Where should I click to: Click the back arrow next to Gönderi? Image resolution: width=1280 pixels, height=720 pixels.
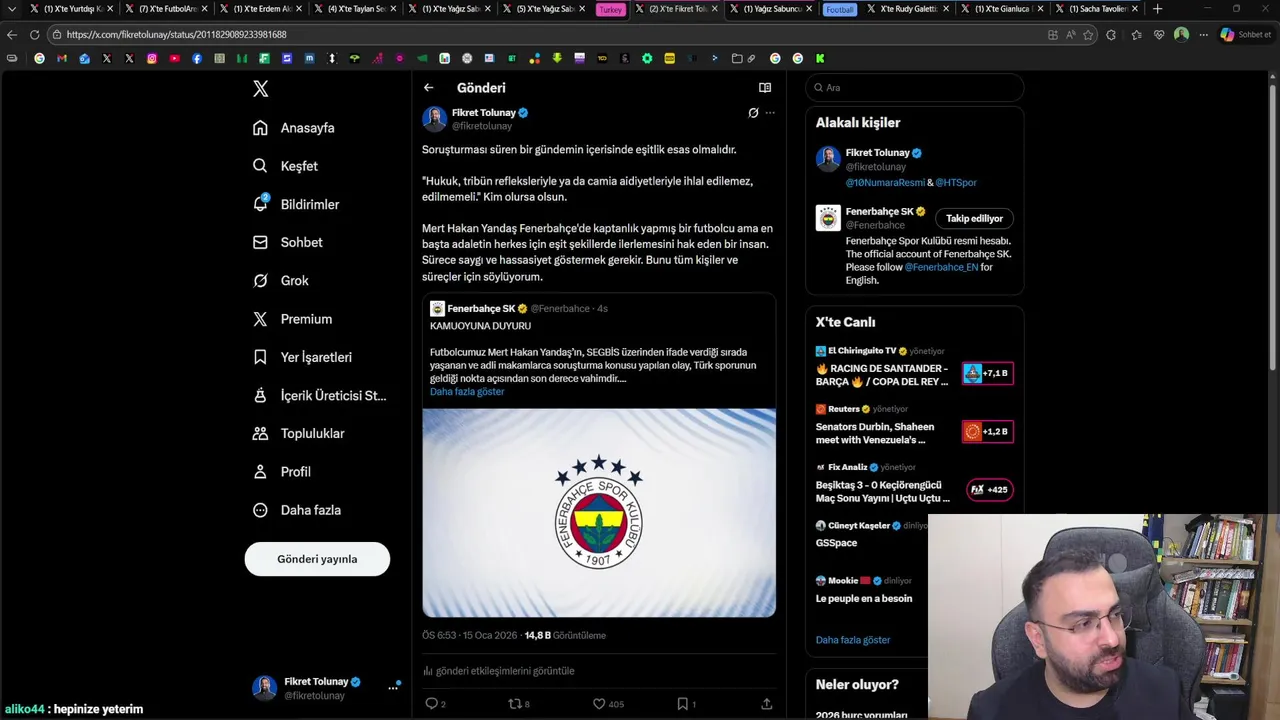click(428, 88)
